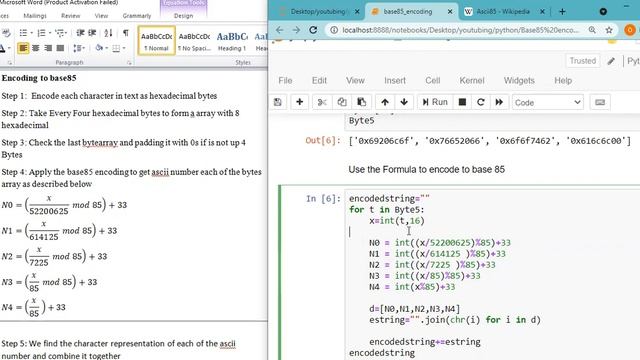
Task: Open the Paragraph dialog launcher in Word
Action: click(129, 63)
